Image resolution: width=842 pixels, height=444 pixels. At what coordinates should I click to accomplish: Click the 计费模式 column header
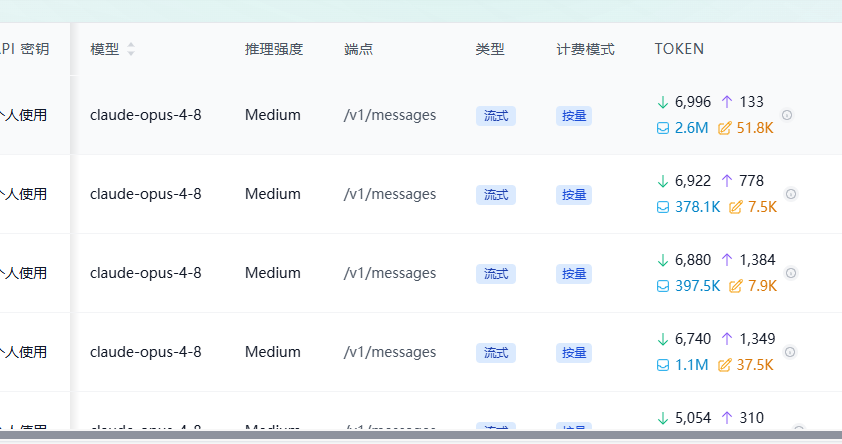pyautogui.click(x=585, y=49)
